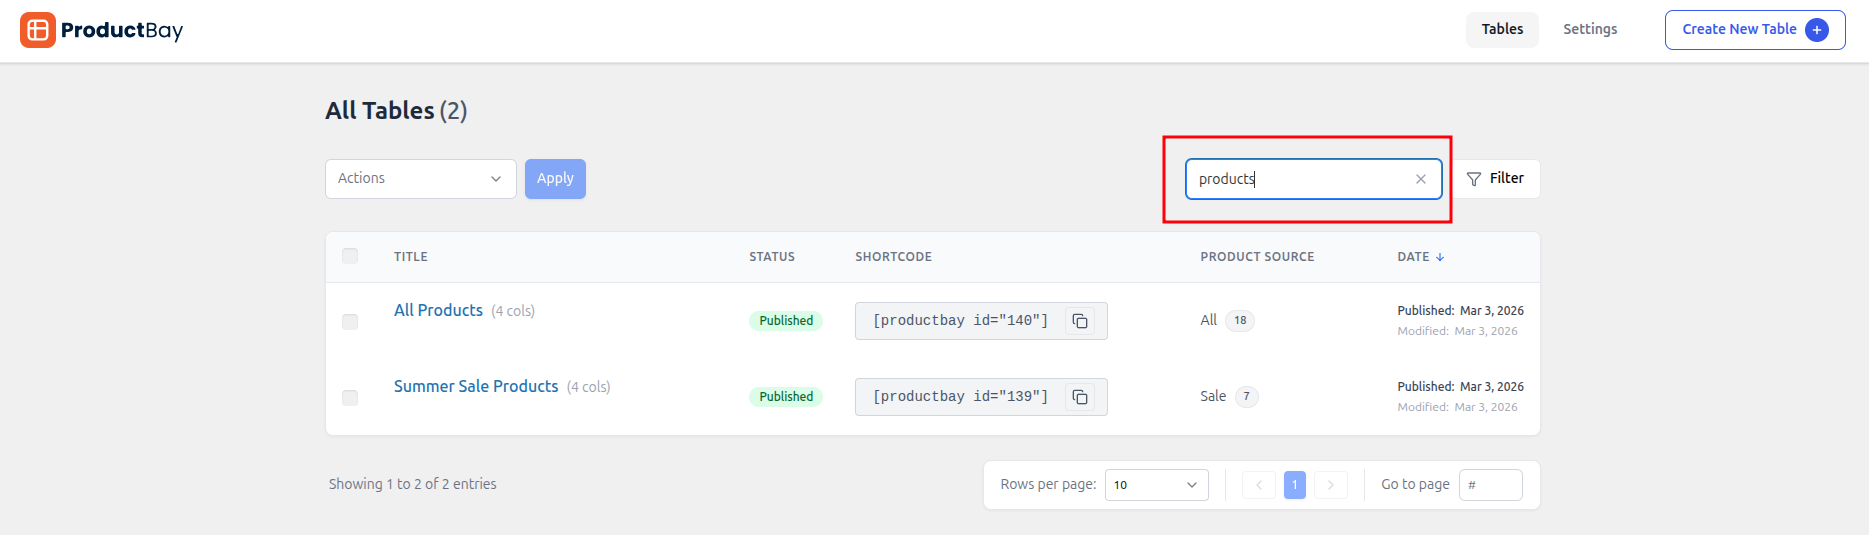Click the All Tables (2) heading

point(396,110)
